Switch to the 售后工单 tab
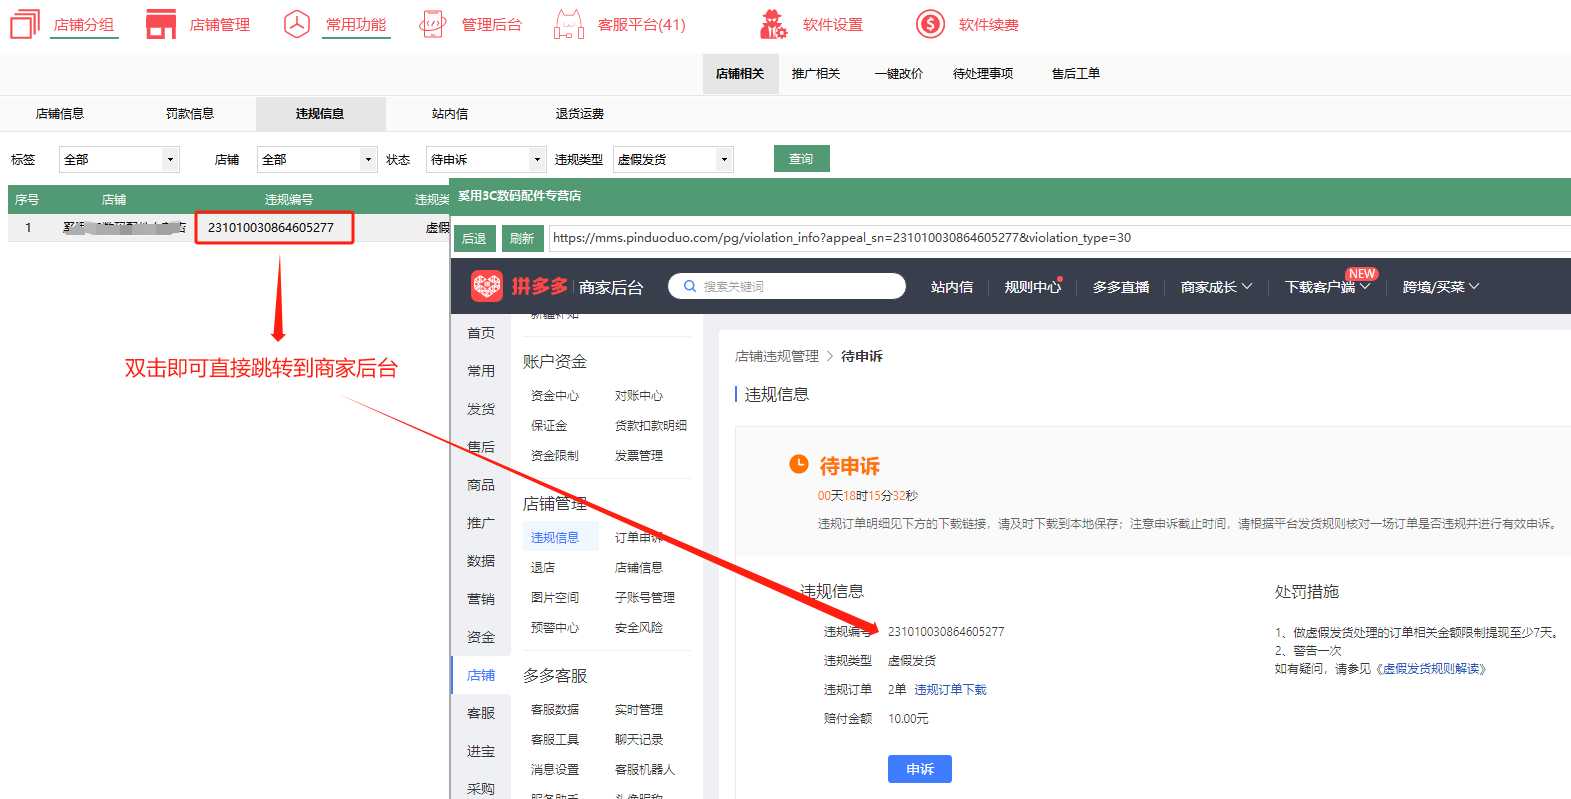 [1076, 74]
